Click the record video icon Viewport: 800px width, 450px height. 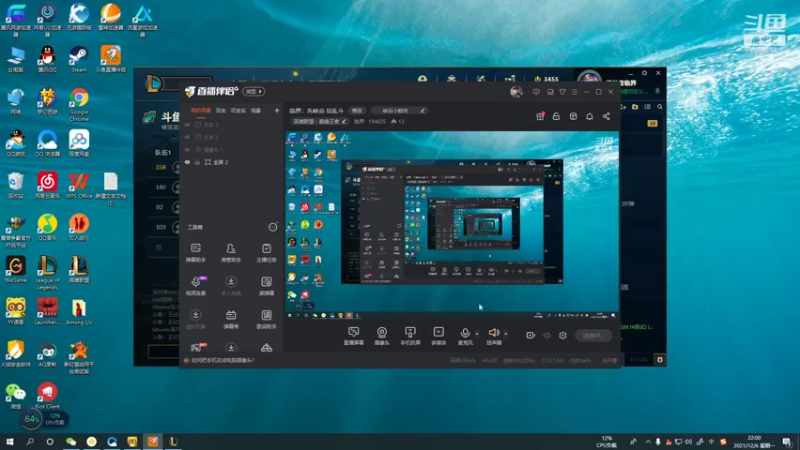click(530, 335)
